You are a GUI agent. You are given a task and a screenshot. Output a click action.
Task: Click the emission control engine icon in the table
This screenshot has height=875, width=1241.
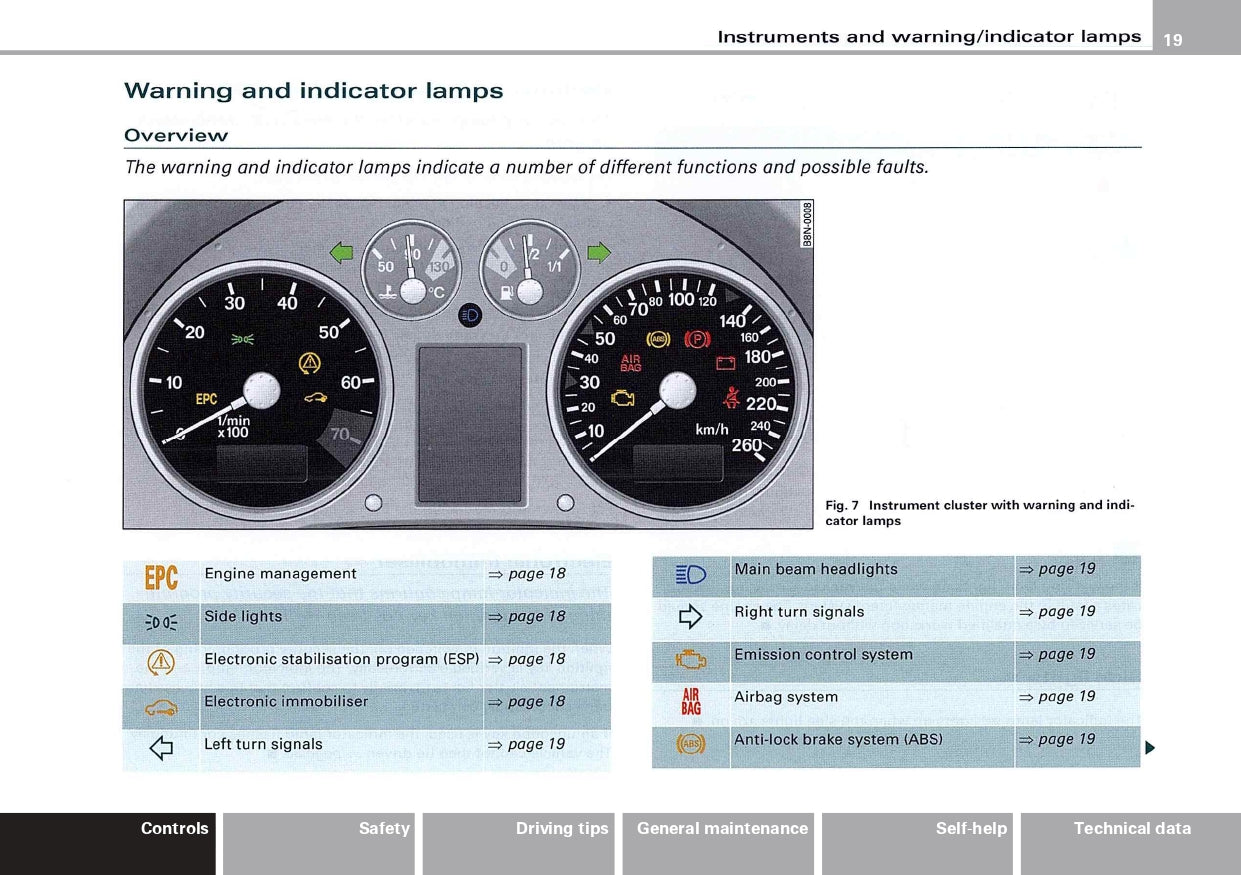pyautogui.click(x=691, y=659)
